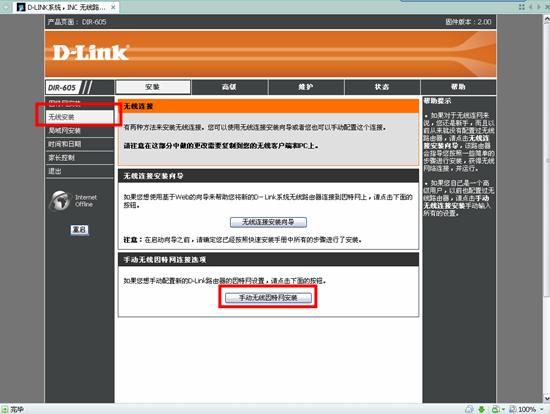The image size is (550, 414).
Task: Click the 重启 reboot button
Action: (79, 230)
